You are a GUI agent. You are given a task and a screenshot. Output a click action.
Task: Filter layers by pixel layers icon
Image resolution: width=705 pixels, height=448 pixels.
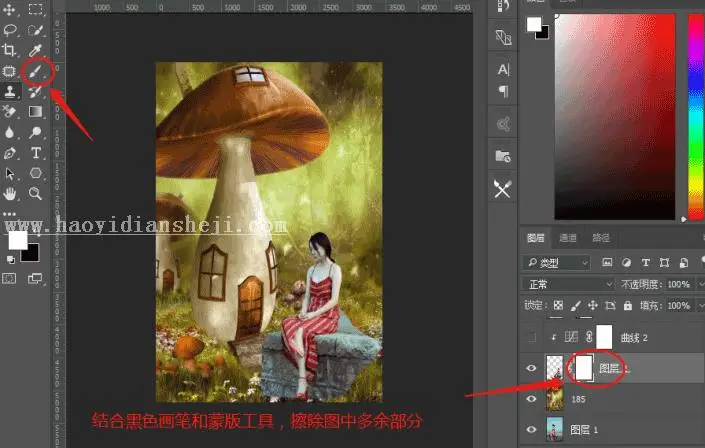[x=607, y=262]
